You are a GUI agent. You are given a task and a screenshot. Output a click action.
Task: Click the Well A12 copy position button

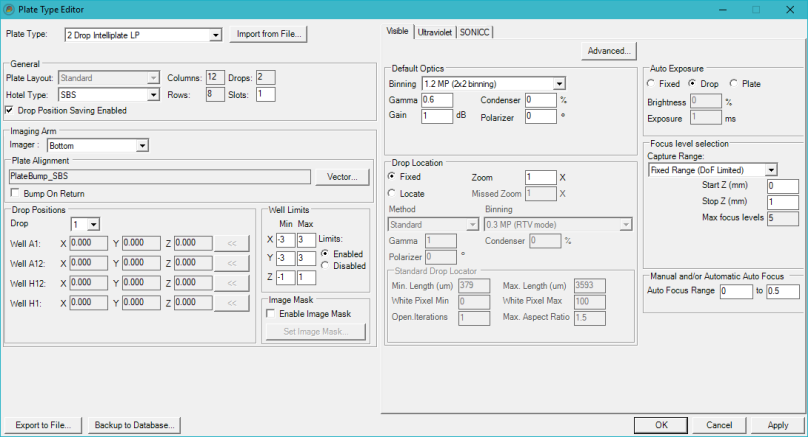click(x=232, y=263)
